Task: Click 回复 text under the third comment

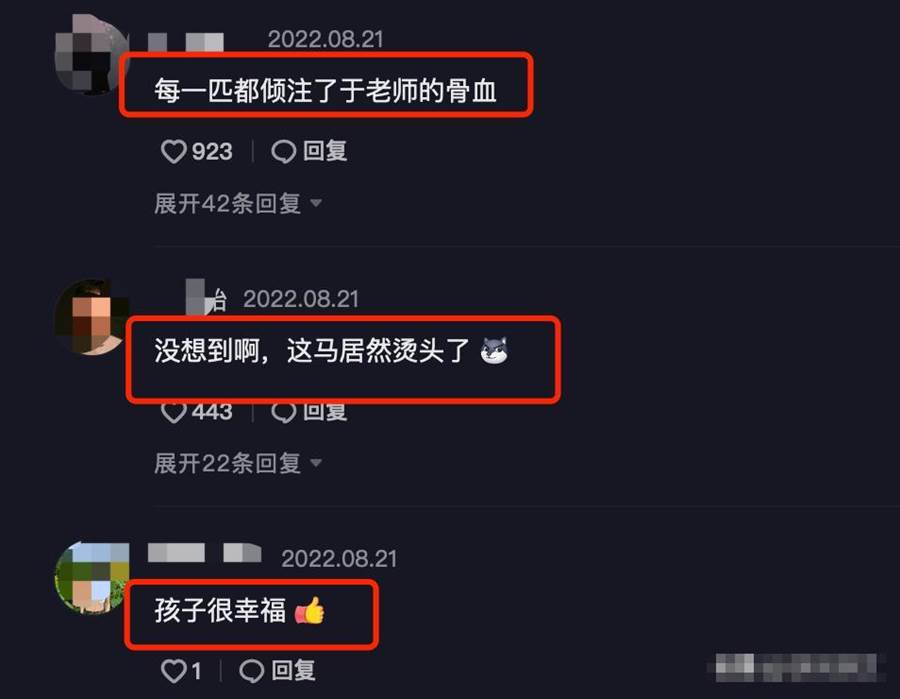Action: click(293, 670)
